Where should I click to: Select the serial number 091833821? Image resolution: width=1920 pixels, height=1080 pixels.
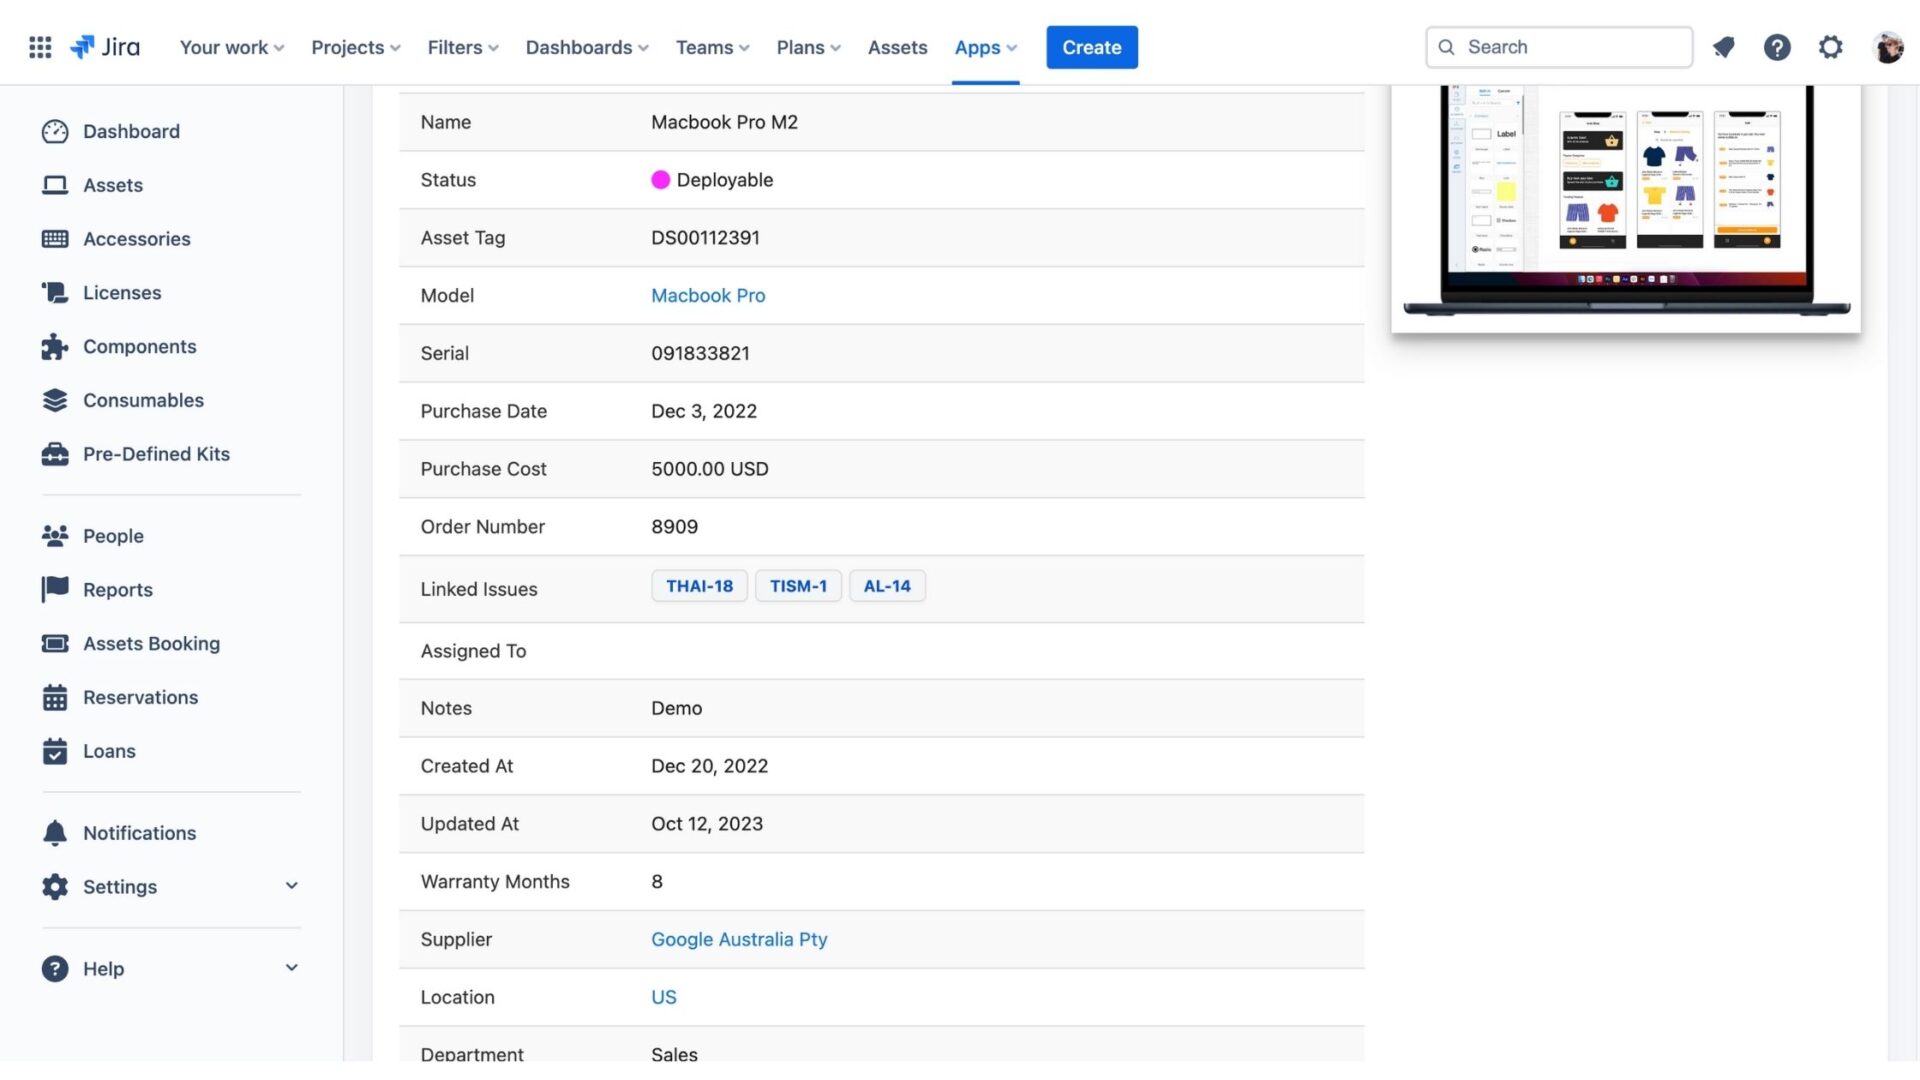click(700, 354)
